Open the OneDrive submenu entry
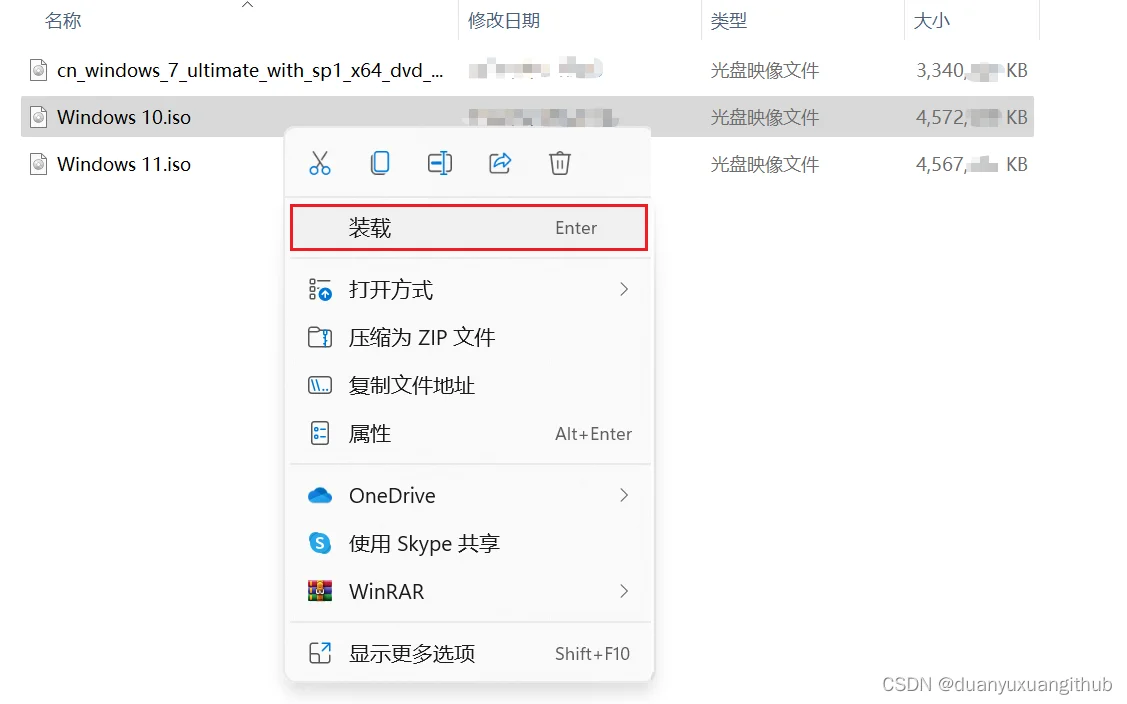1127x704 pixels. click(469, 495)
